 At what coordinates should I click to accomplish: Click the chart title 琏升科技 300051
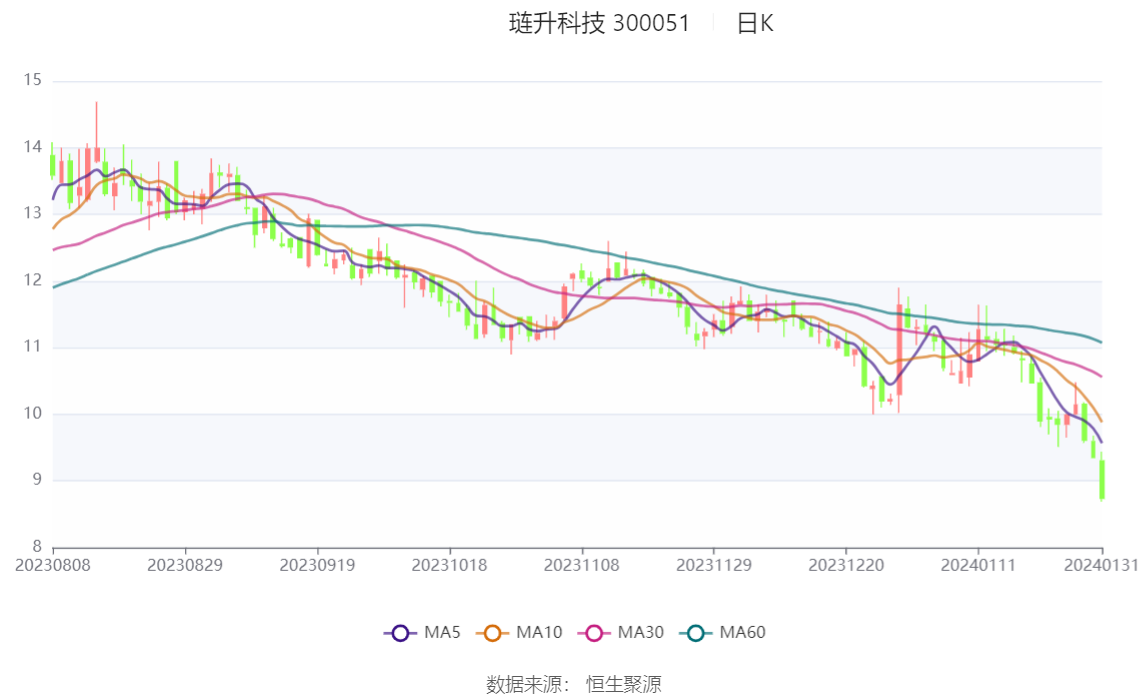pos(599,23)
